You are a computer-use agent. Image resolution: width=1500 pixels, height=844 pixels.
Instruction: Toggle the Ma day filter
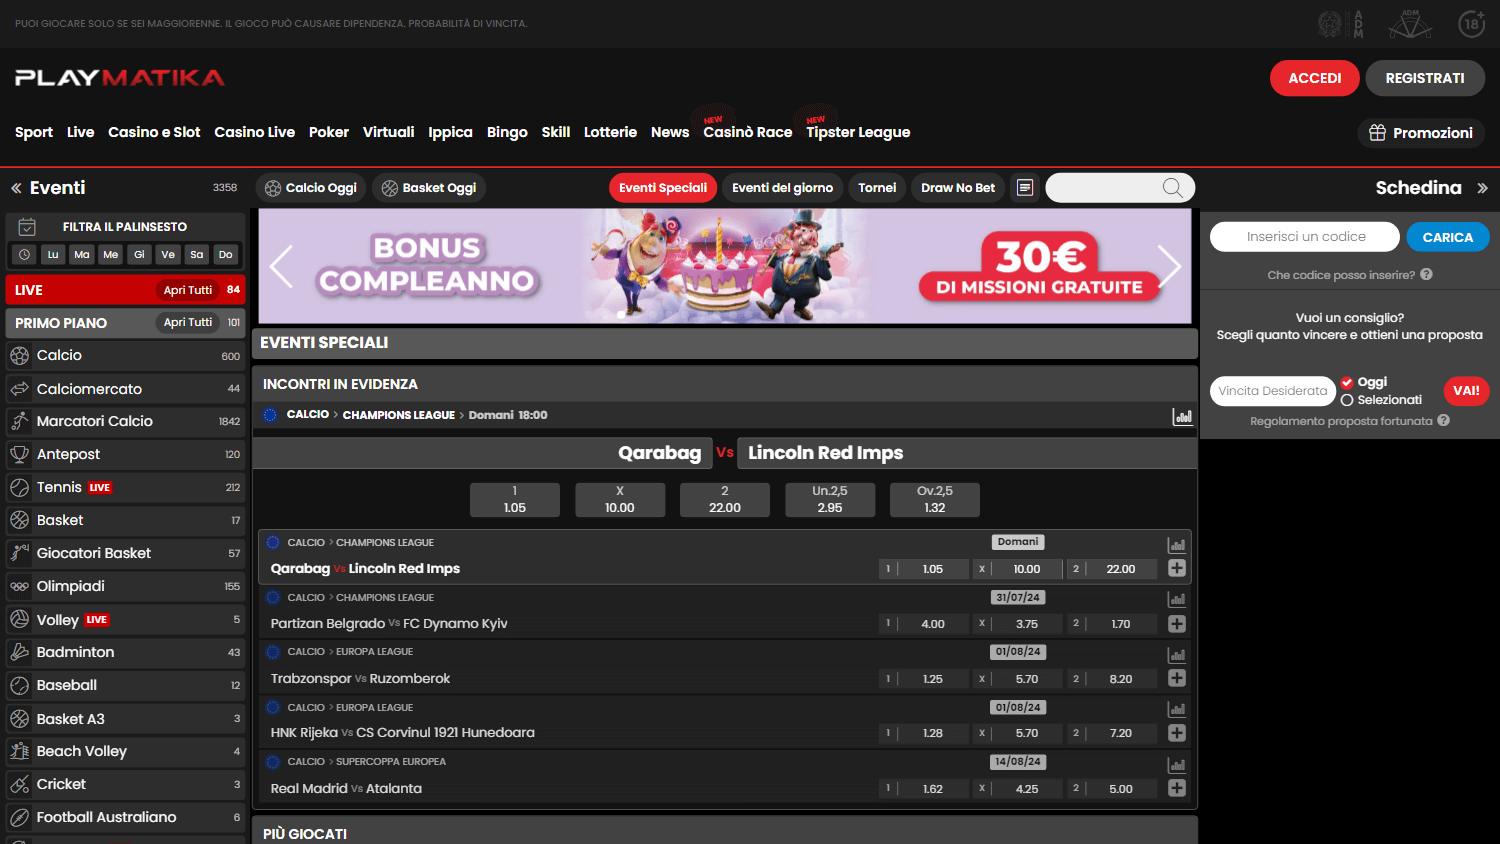tap(82, 255)
